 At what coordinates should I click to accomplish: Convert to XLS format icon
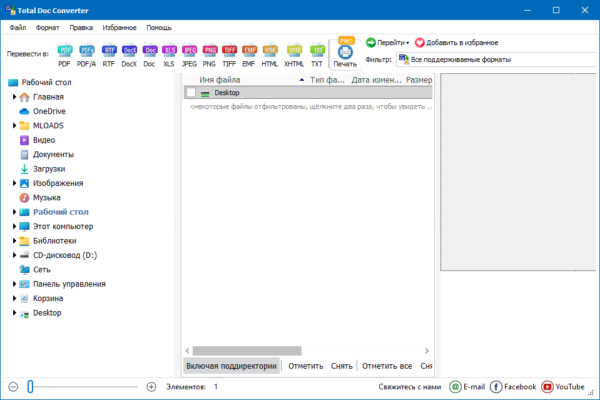tap(169, 50)
